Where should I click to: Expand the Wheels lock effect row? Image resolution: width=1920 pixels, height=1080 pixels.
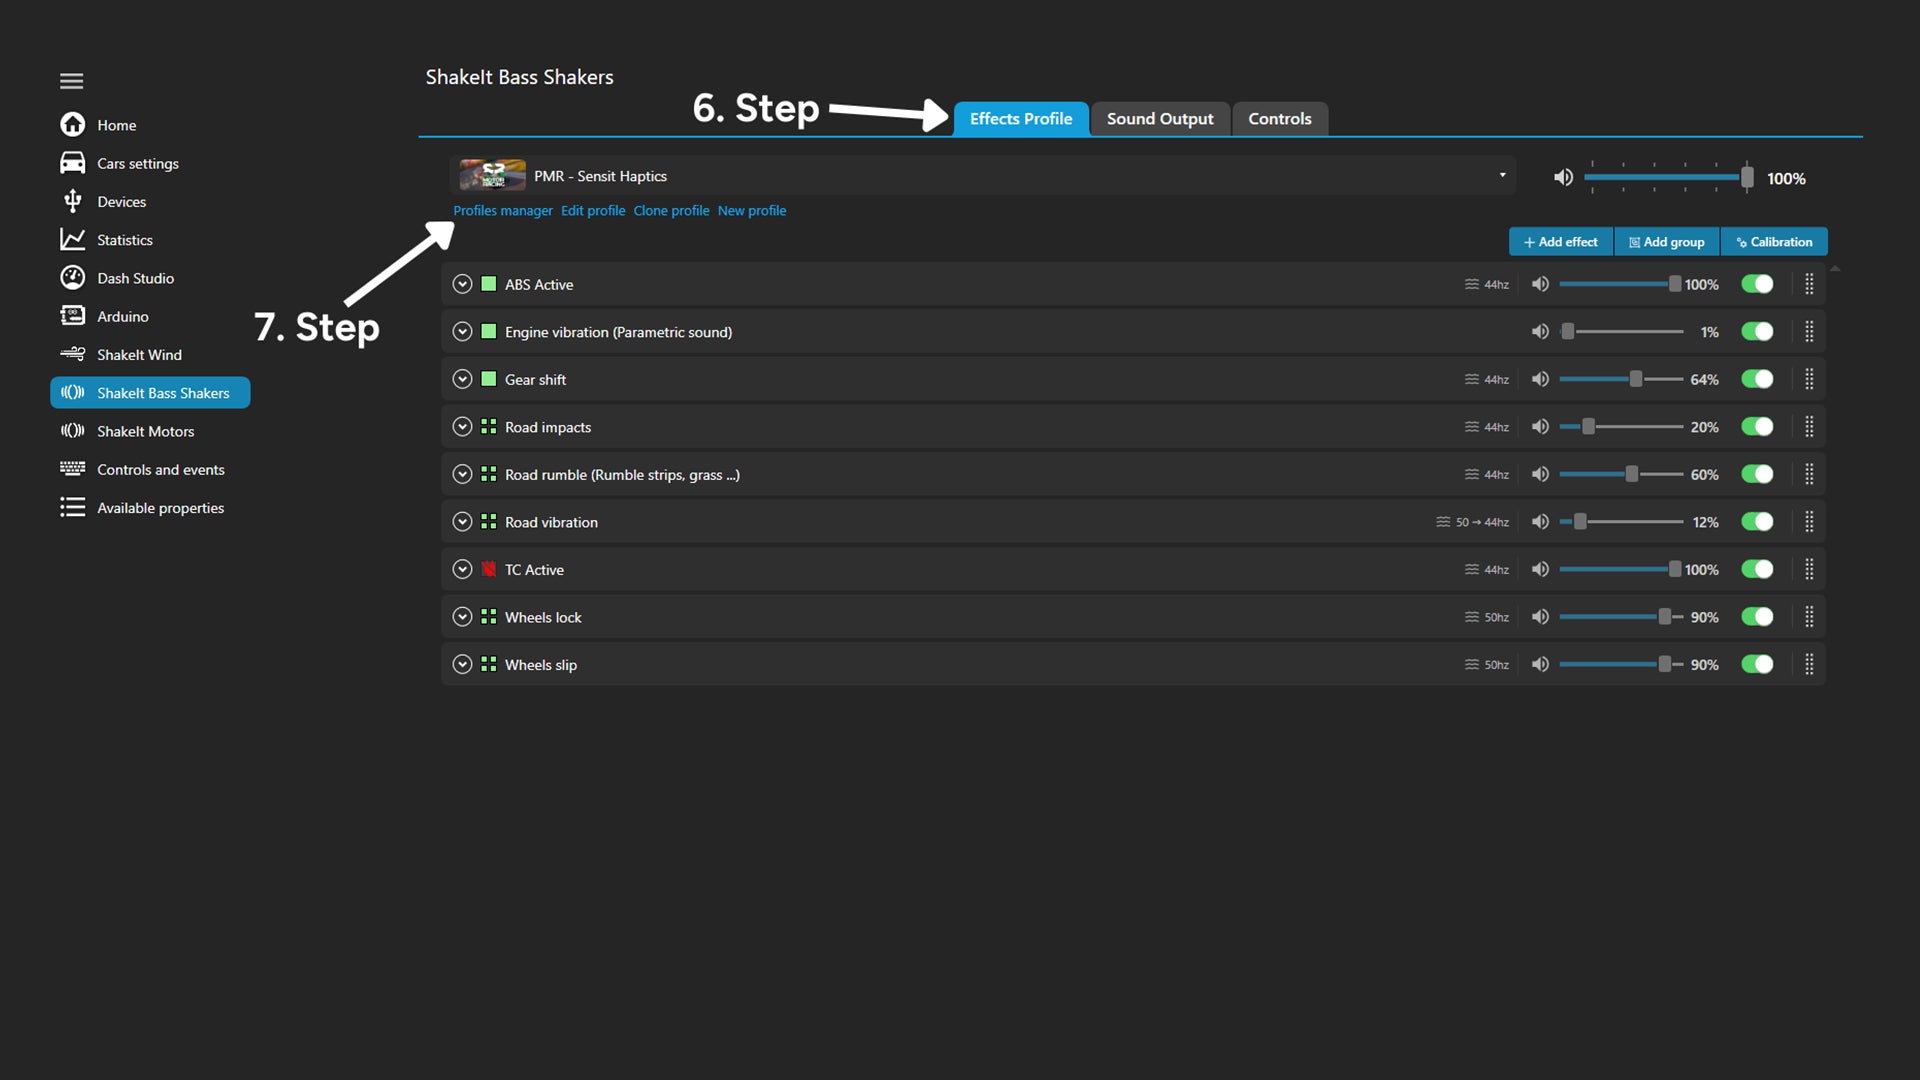[462, 617]
